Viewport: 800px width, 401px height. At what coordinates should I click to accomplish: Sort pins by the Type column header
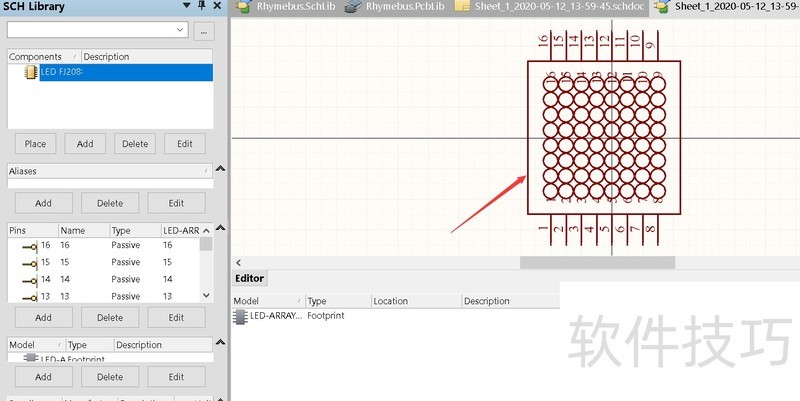point(135,231)
